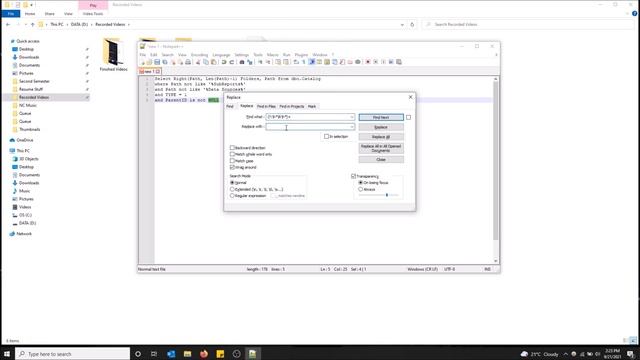
Task: Click the New file icon in Notepad++ toolbar
Action: [142, 62]
